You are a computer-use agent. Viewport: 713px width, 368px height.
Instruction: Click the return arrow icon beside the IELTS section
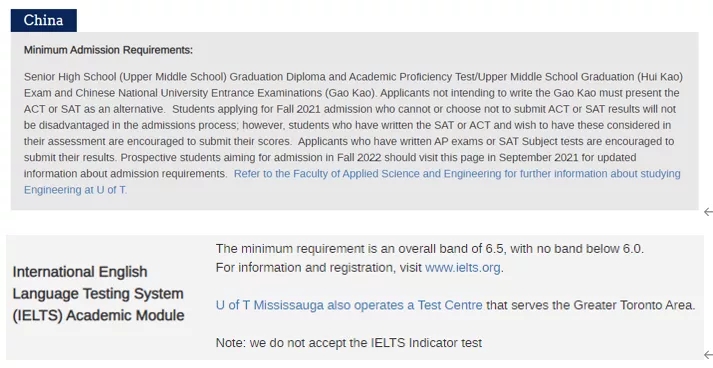point(708,355)
